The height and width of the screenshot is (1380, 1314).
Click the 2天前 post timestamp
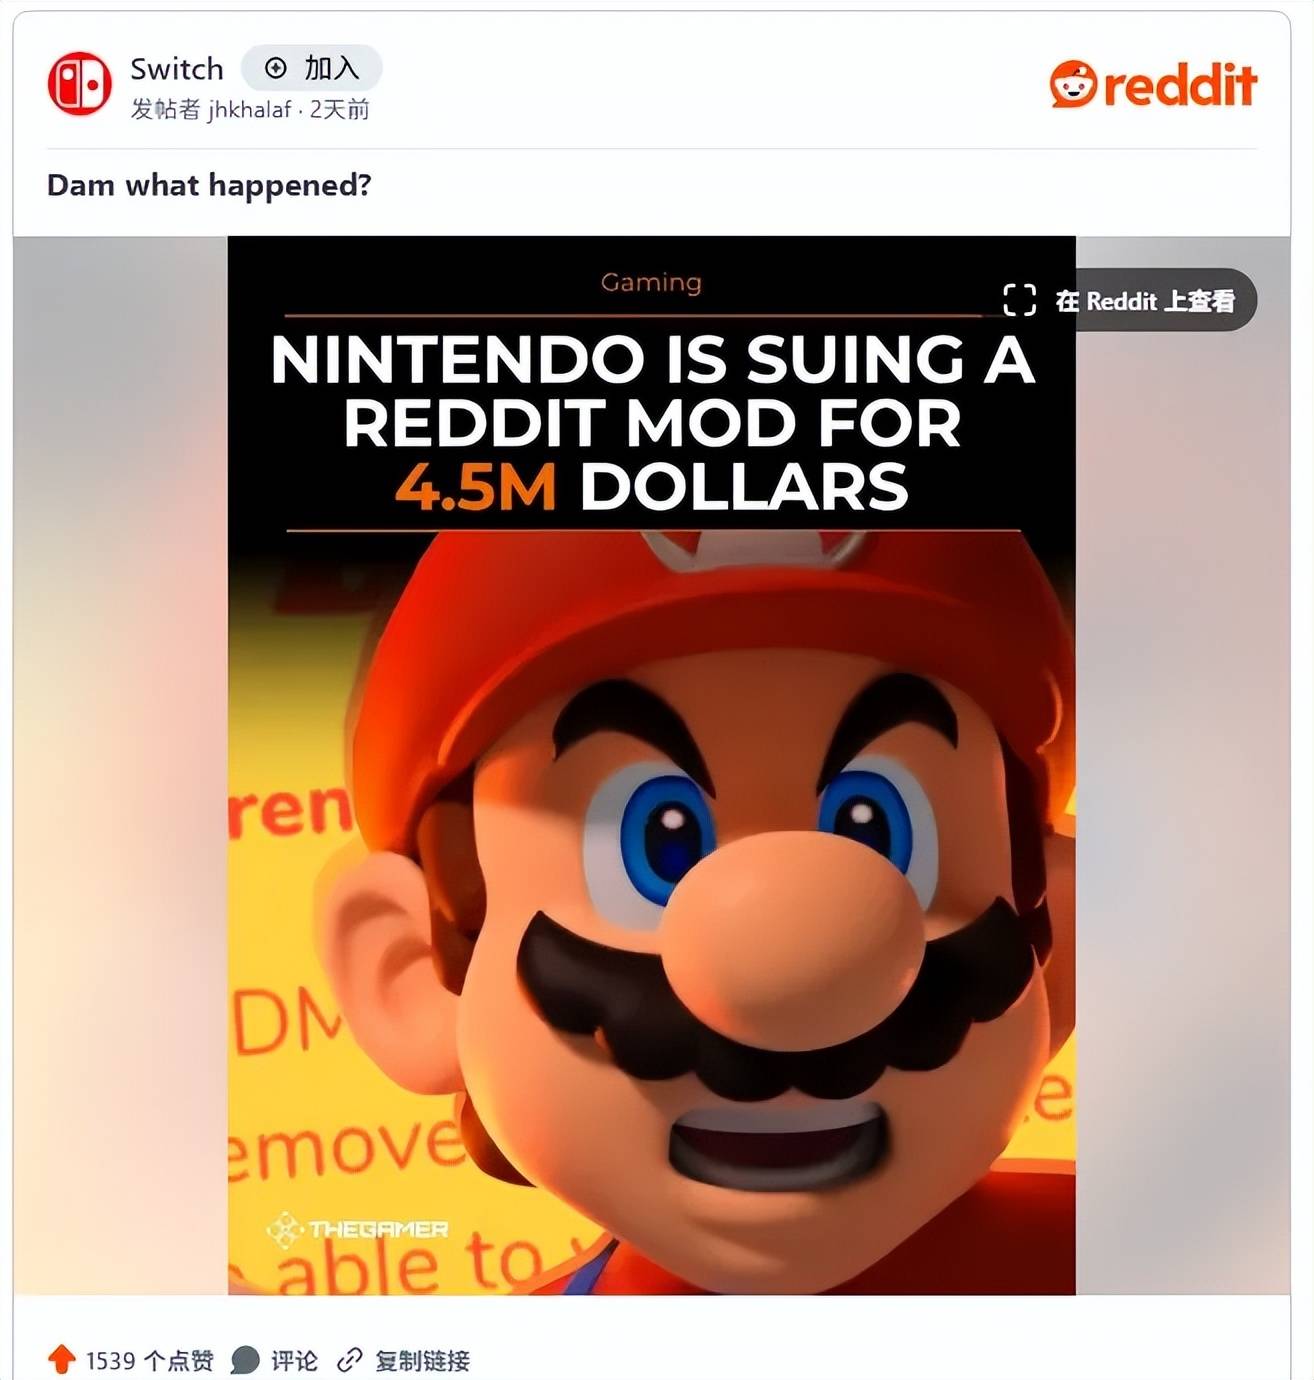[x=339, y=109]
